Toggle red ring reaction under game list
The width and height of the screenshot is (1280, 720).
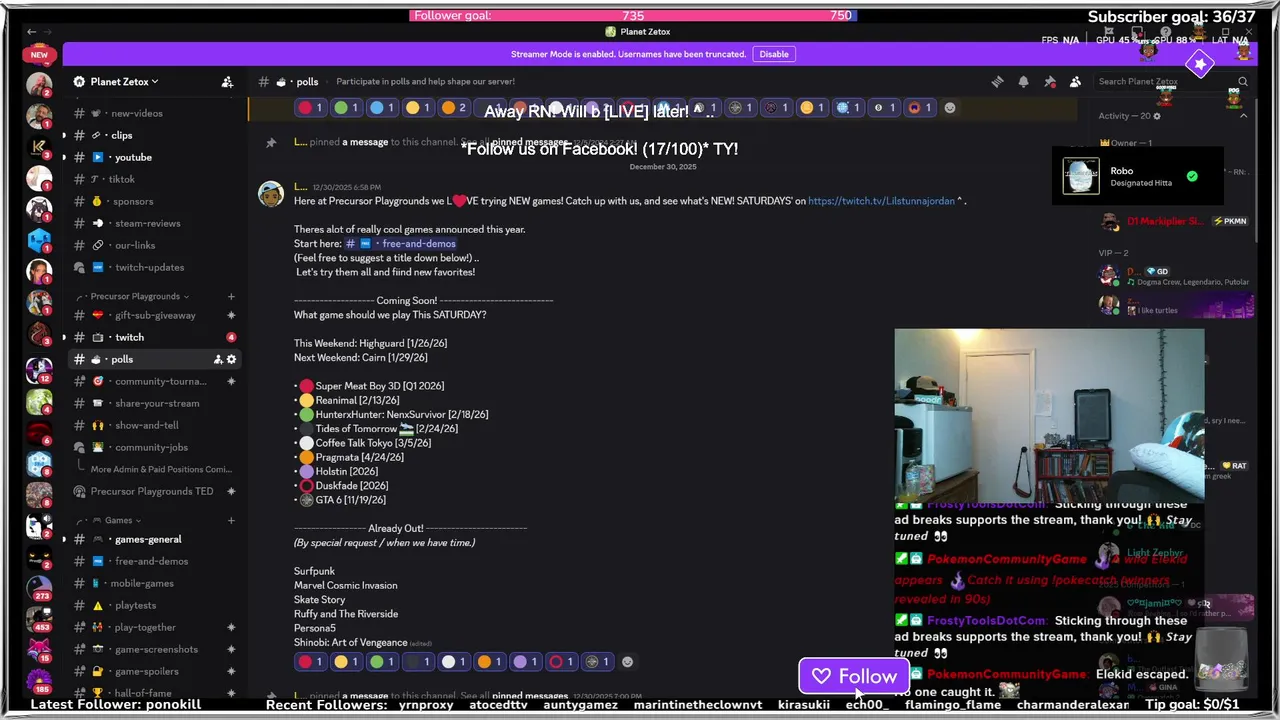click(562, 662)
